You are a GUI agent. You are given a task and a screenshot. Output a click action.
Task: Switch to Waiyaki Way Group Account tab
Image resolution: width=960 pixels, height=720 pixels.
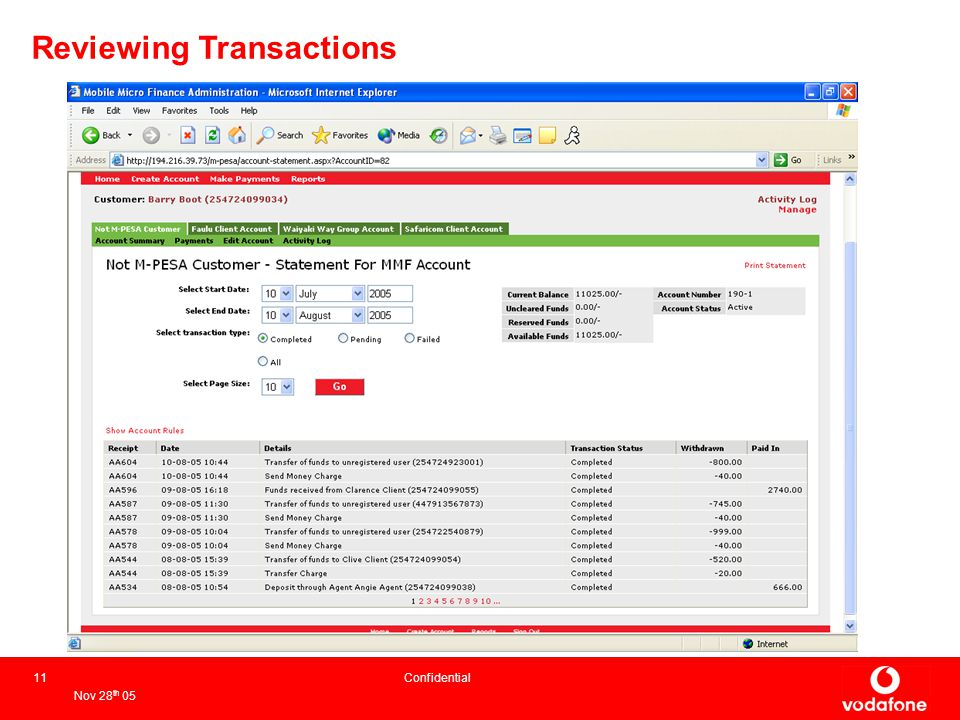click(339, 229)
